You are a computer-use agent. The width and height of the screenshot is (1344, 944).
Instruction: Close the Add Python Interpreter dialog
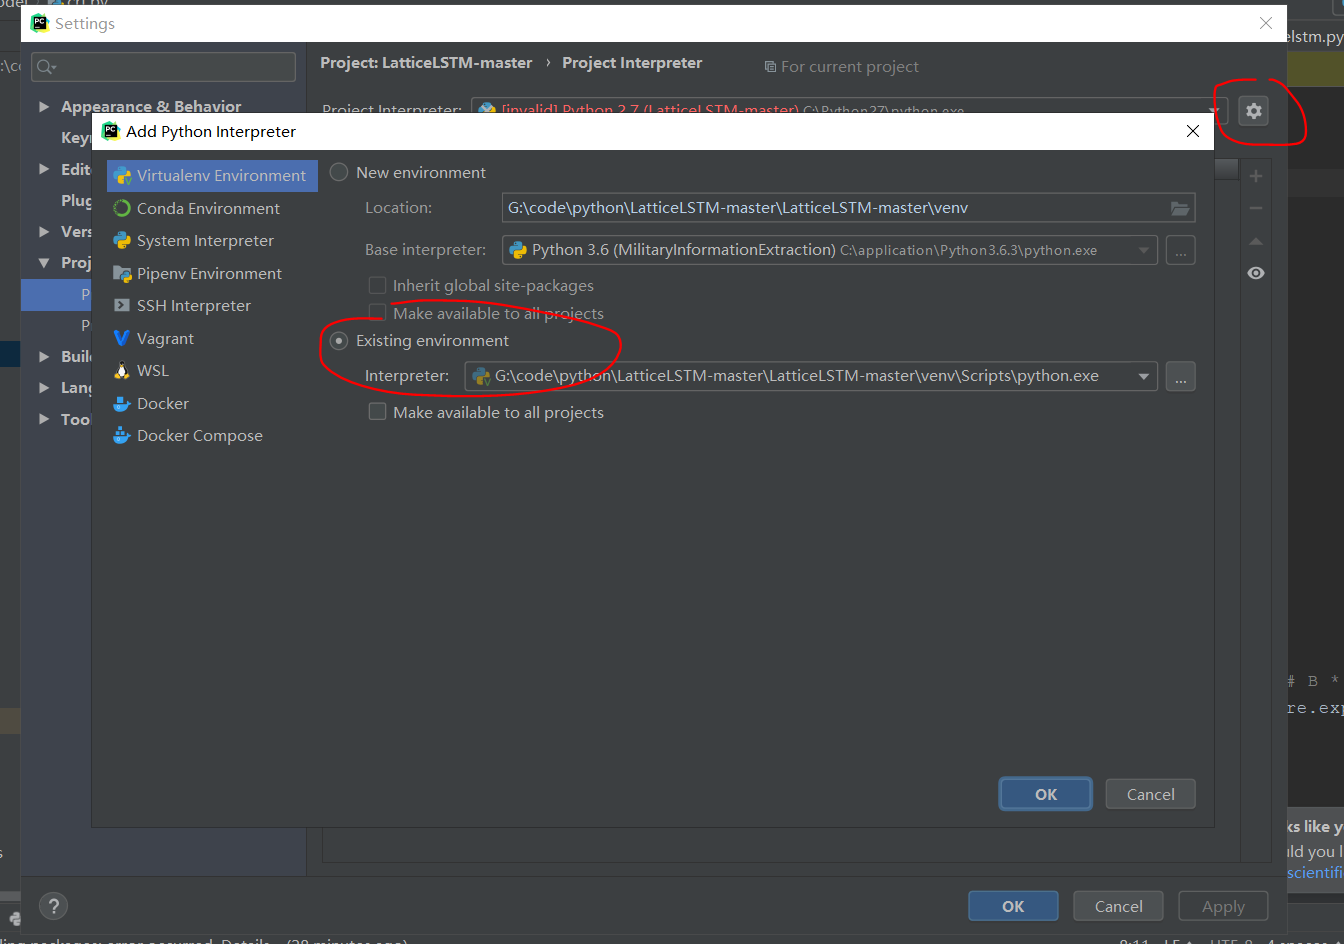[x=1192, y=131]
